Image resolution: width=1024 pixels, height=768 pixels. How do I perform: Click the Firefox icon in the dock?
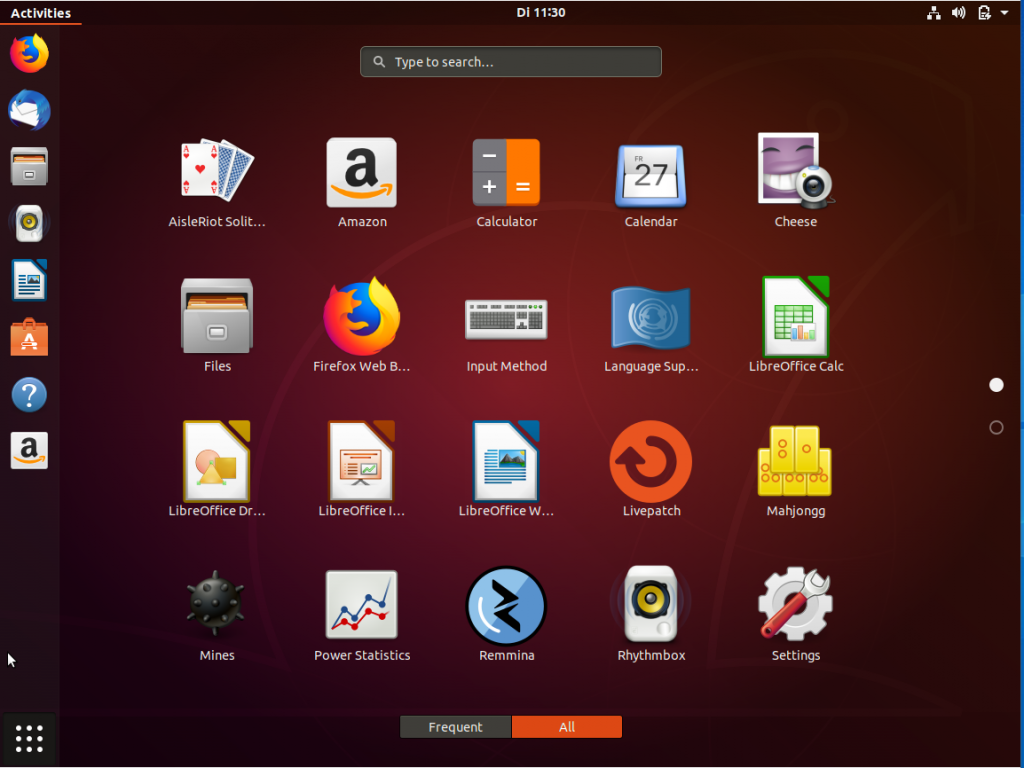tap(29, 54)
